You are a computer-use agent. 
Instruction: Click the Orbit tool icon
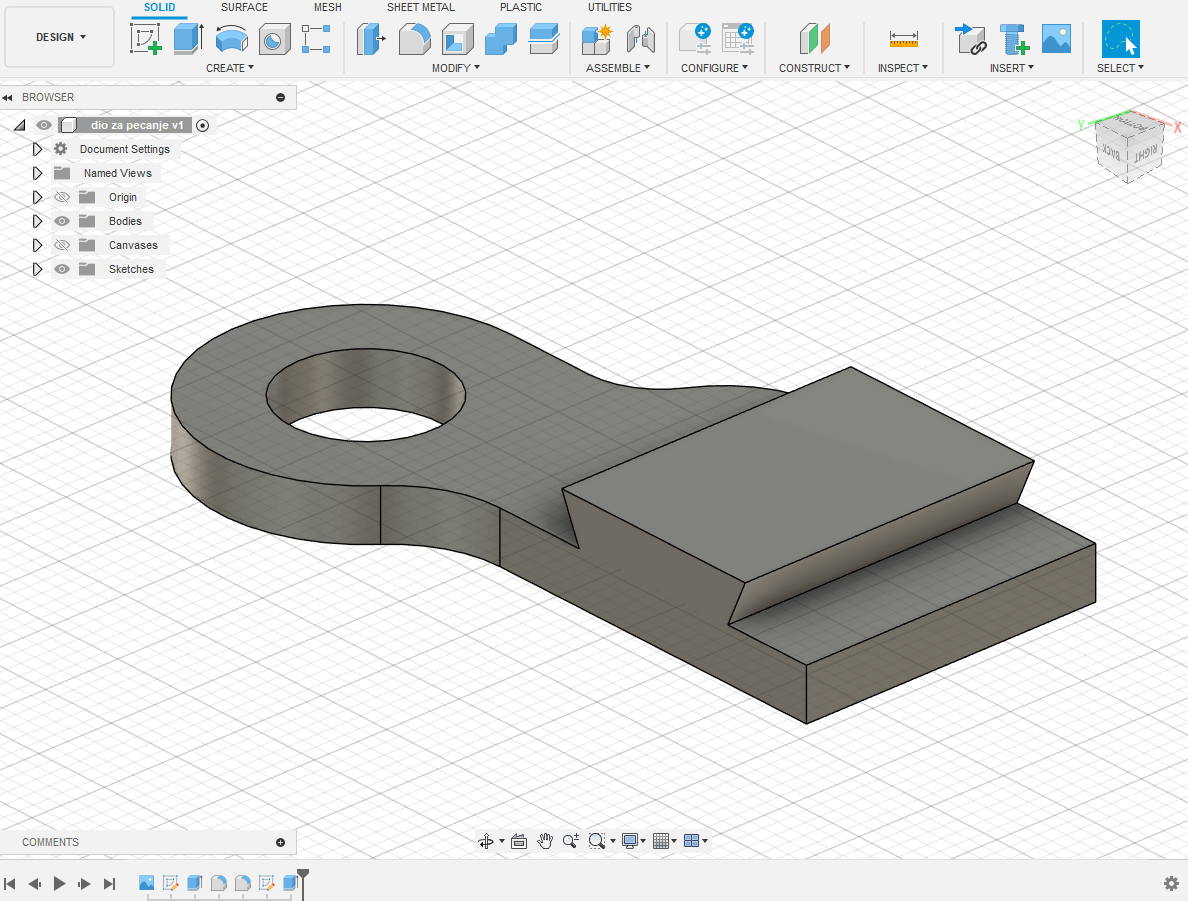pos(486,841)
